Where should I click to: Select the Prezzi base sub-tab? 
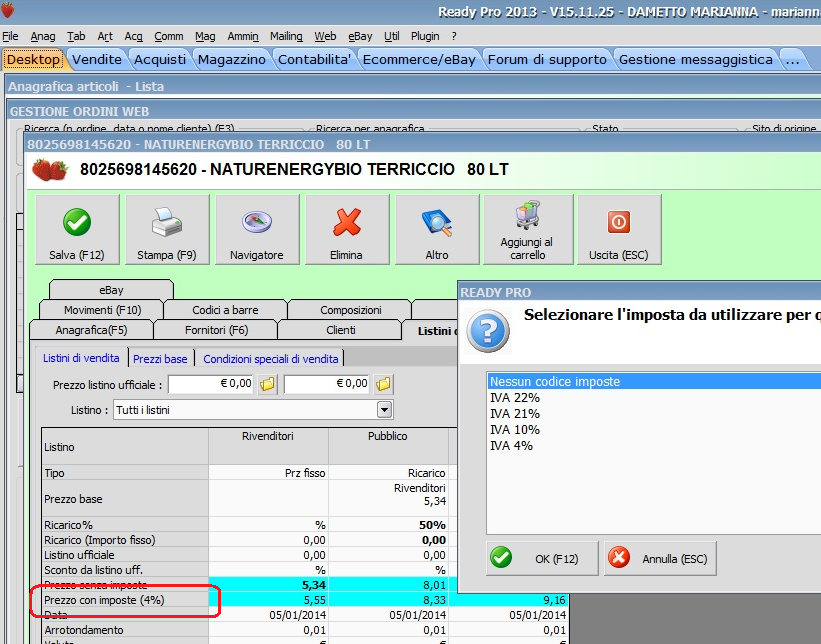tap(160, 359)
